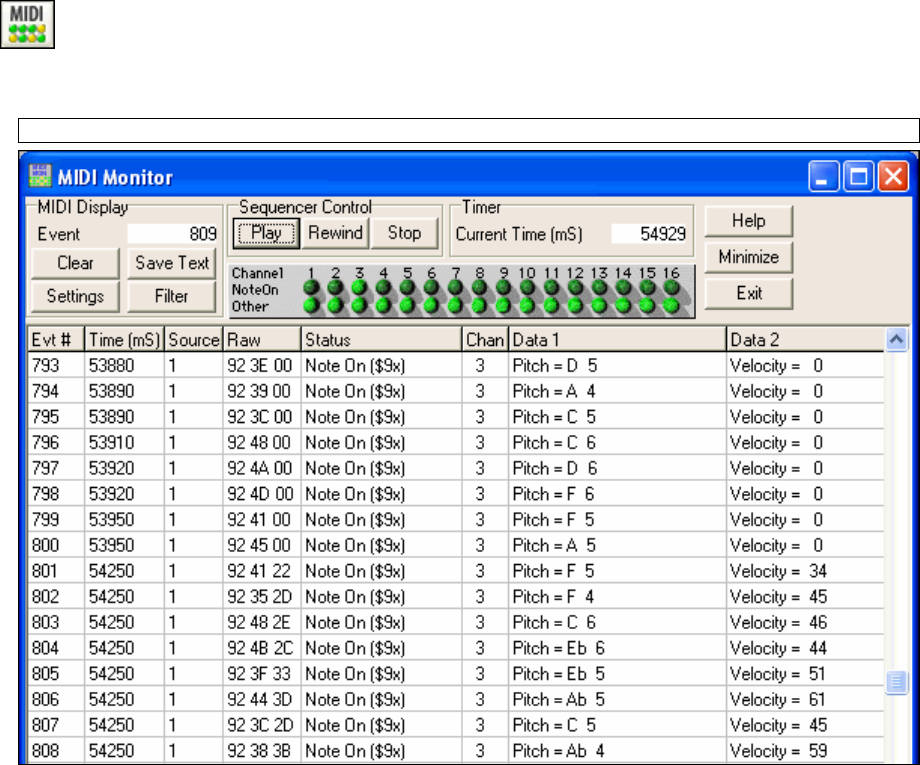Viewport: 920px width, 765px height.
Task: Click the Current Time (mS) field
Action: click(x=650, y=233)
